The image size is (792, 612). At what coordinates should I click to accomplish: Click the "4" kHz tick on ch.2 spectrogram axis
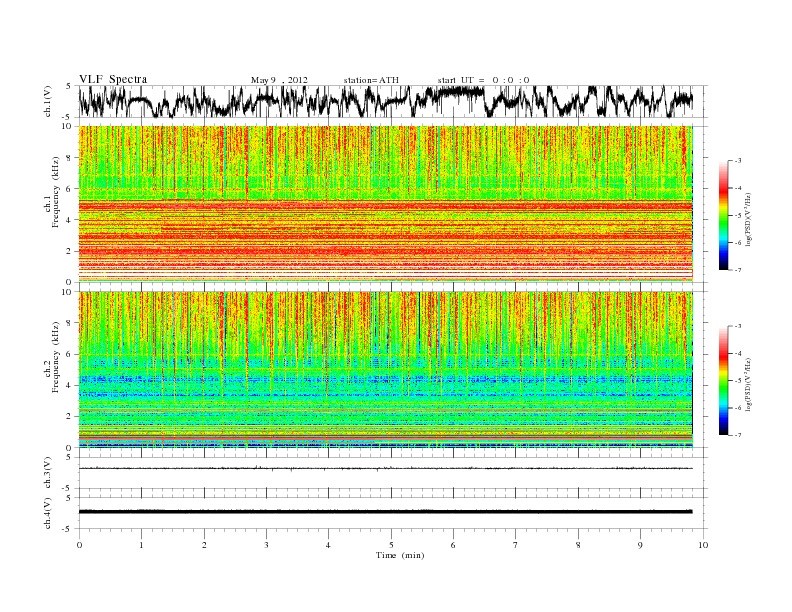tap(70, 385)
